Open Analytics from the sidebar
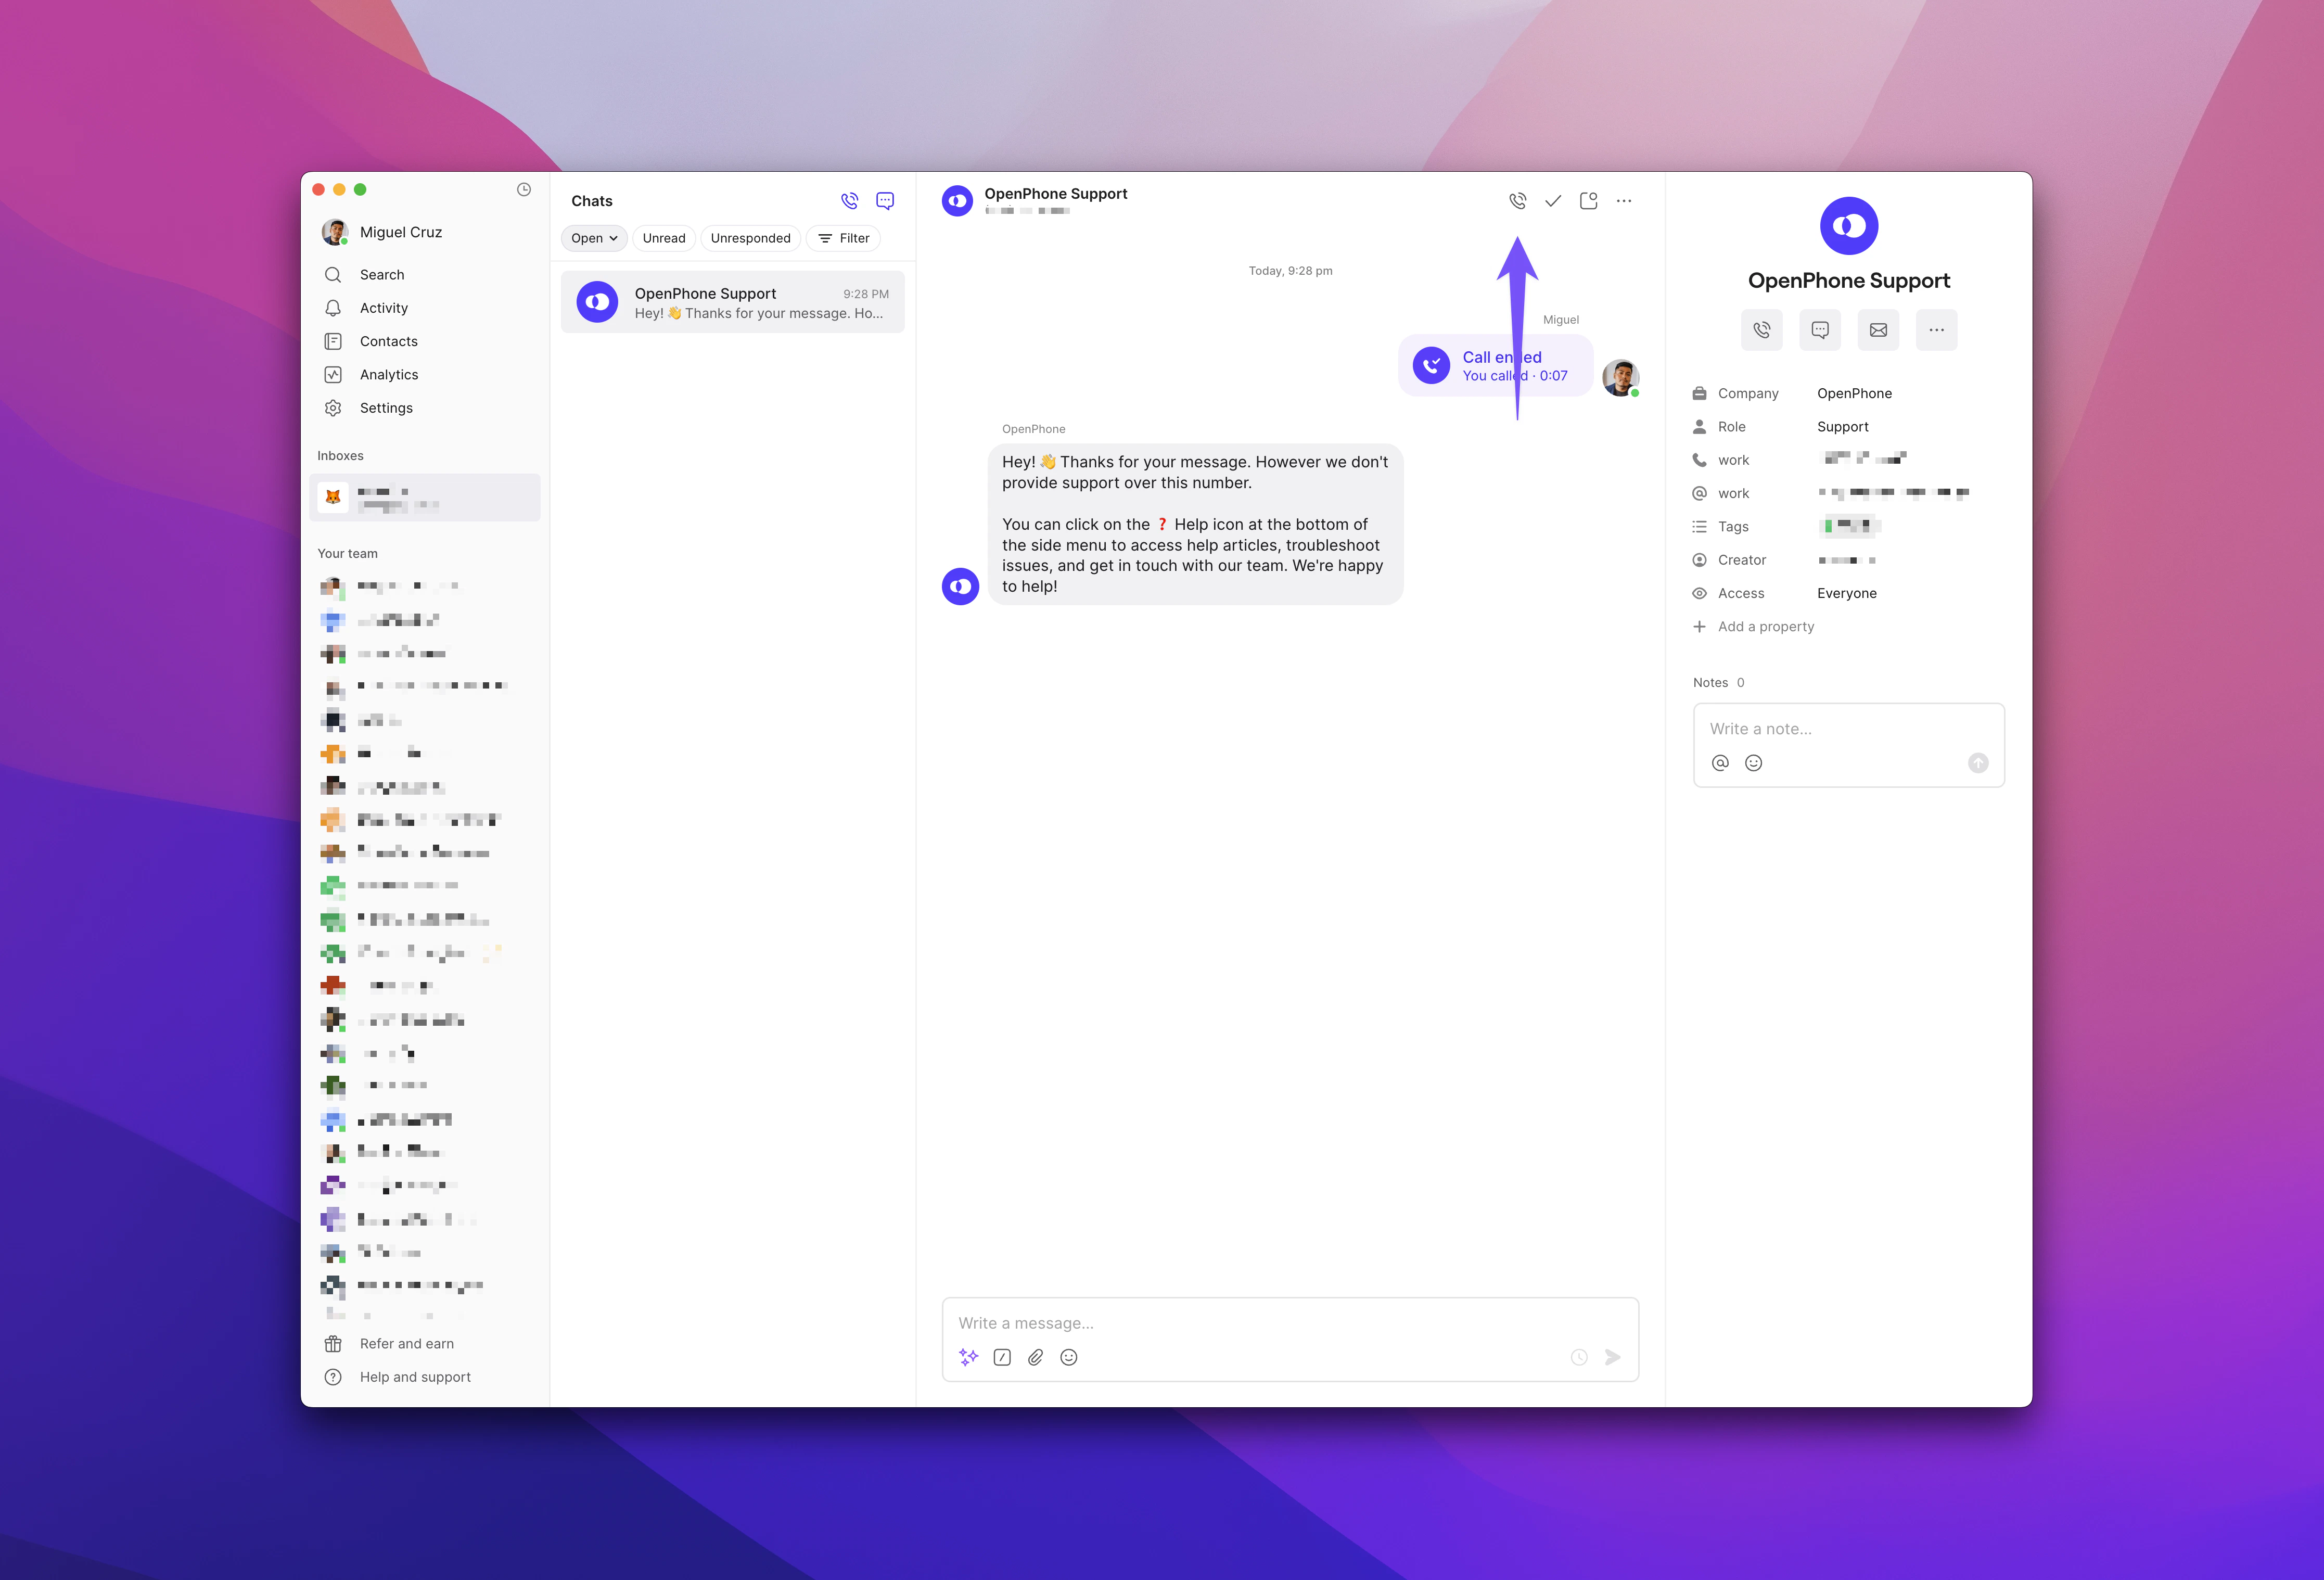This screenshot has height=1580, width=2324. click(x=389, y=374)
